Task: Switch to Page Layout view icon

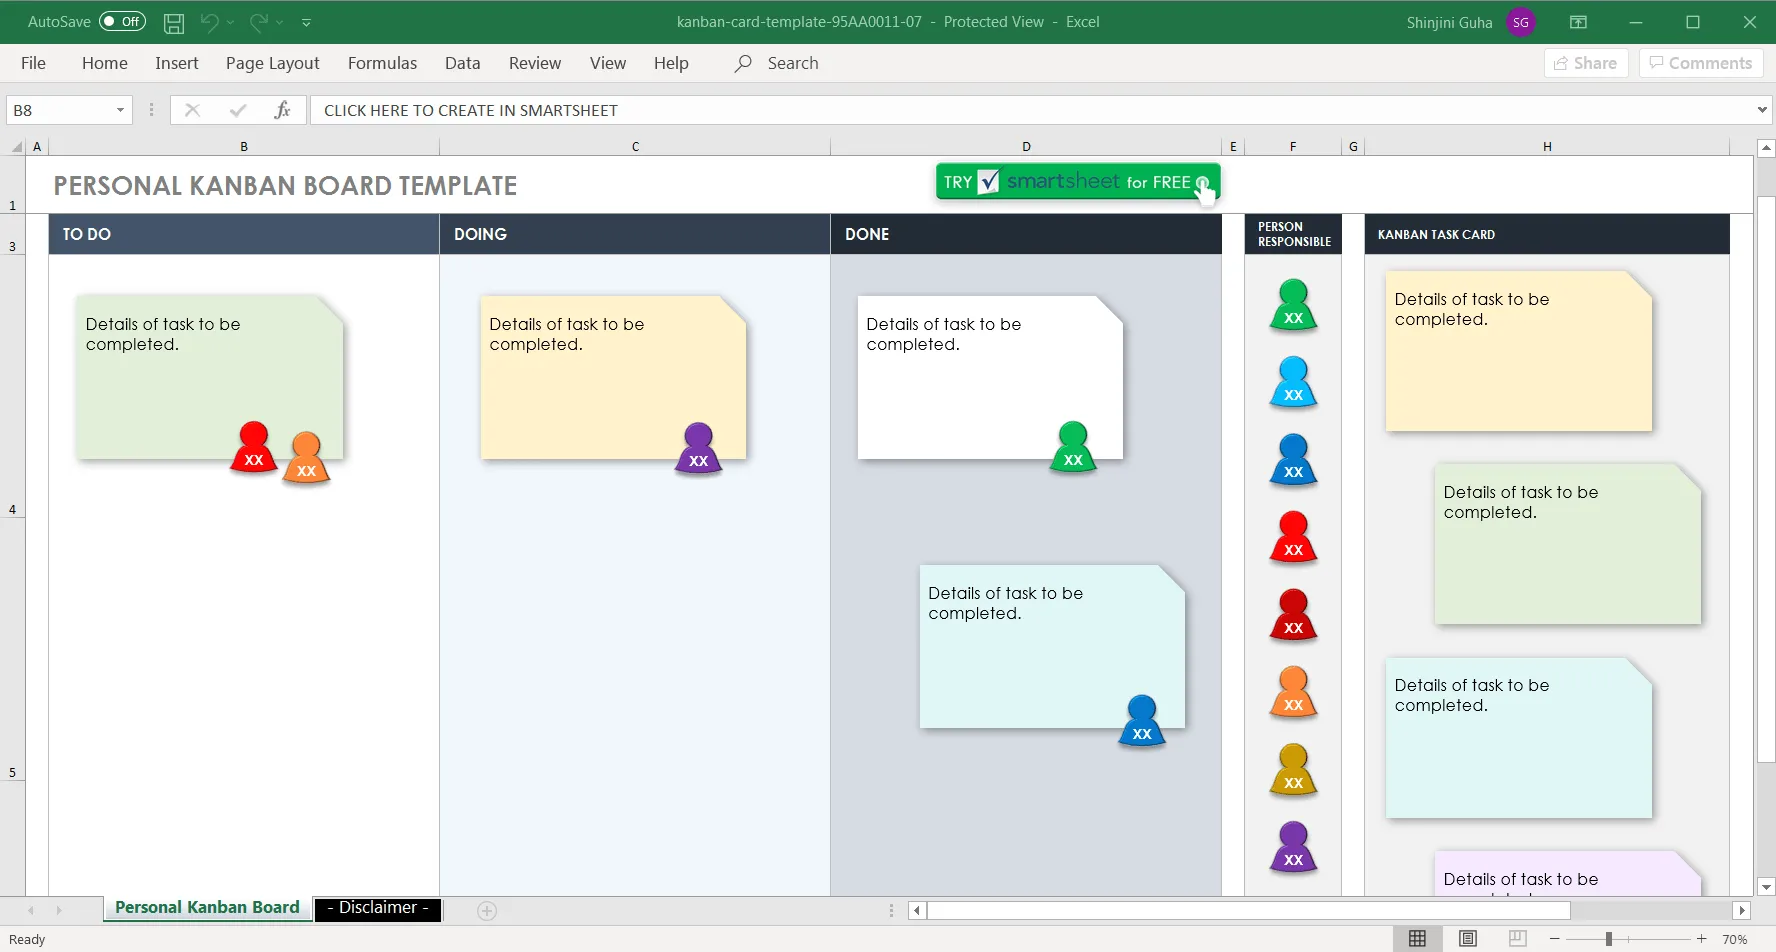Action: tap(1468, 938)
